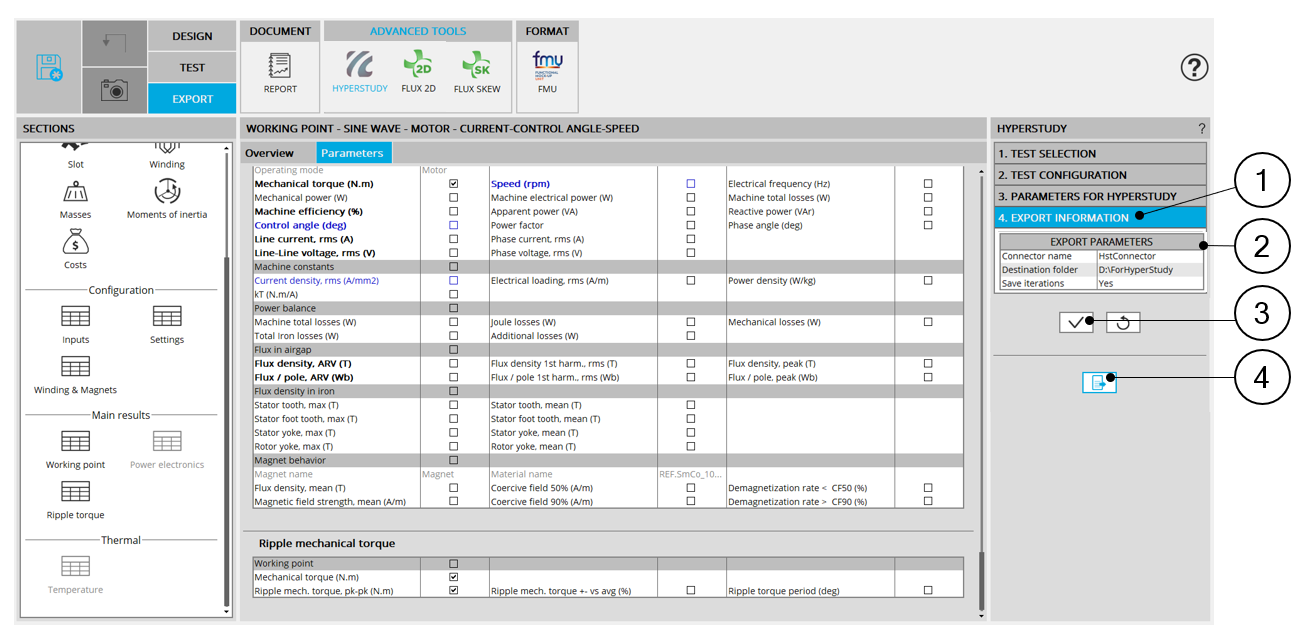Click the save project icon
This screenshot has height=644, width=1310.
pyautogui.click(x=49, y=67)
